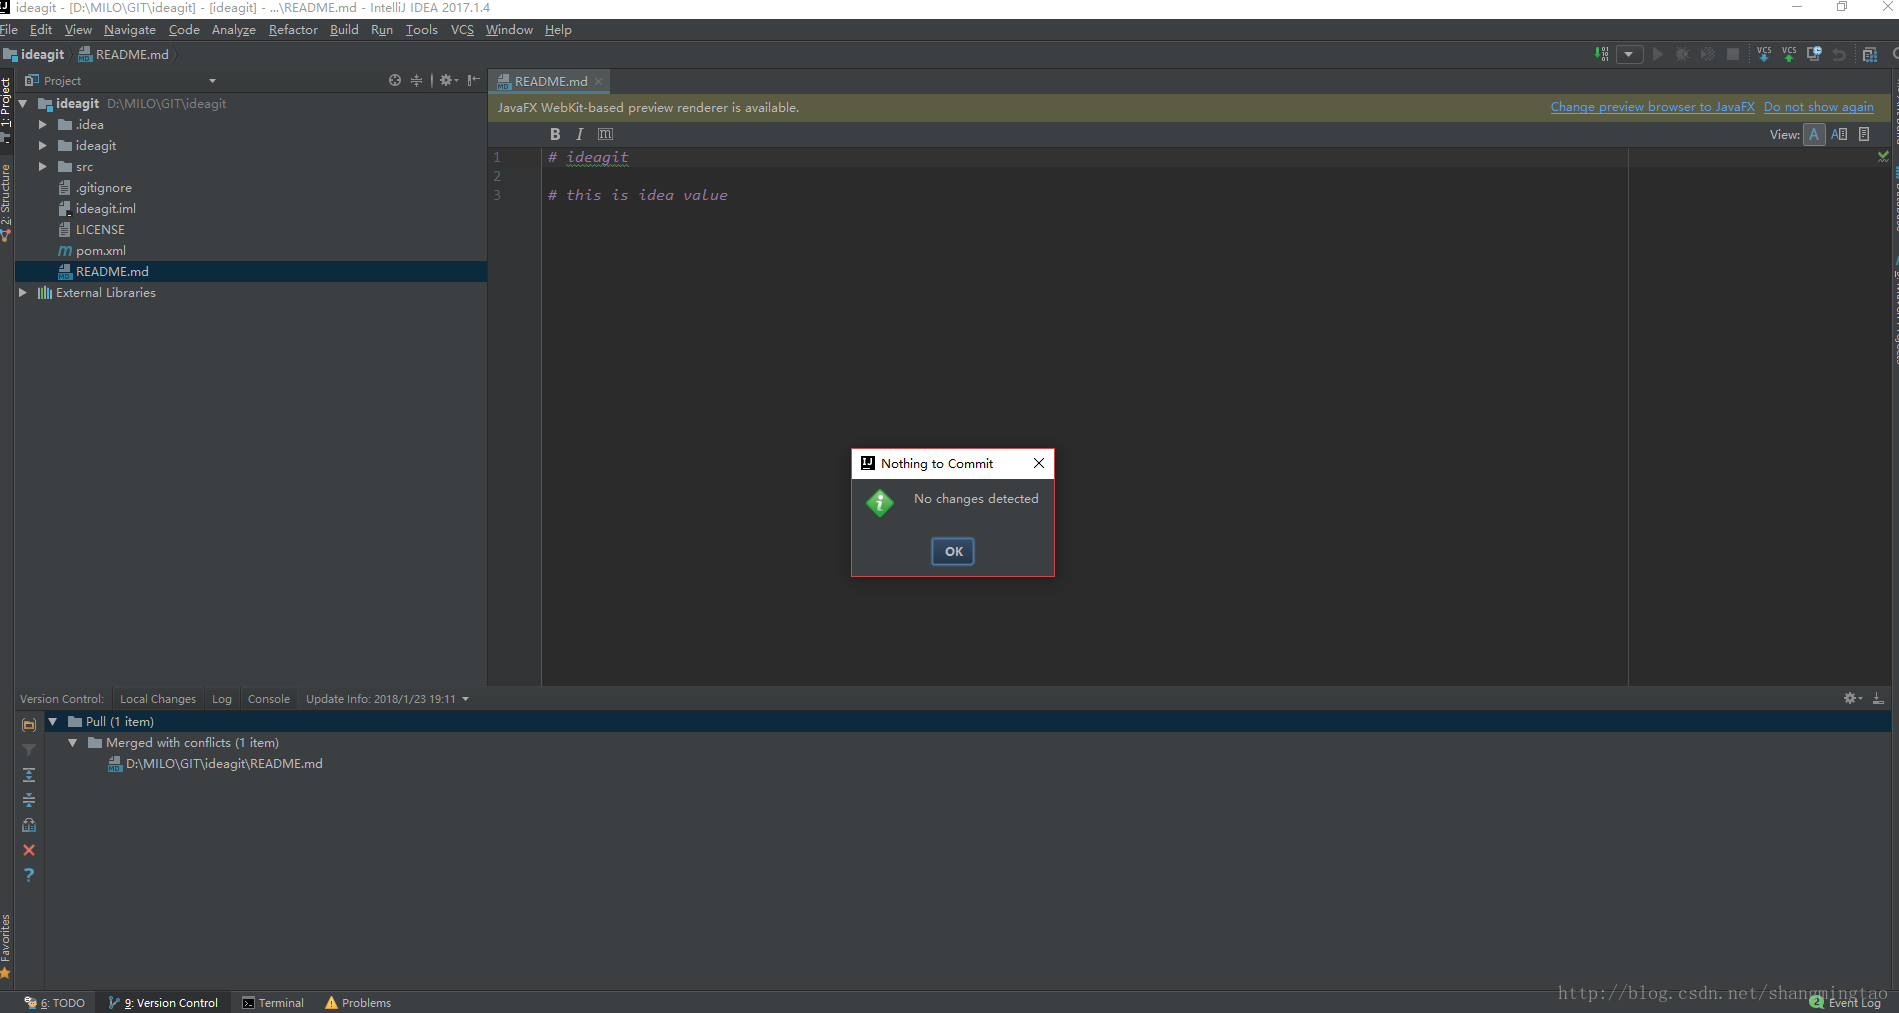Viewport: 1899px width, 1013px height.
Task: Close the README.md editor tab
Action: [x=599, y=82]
